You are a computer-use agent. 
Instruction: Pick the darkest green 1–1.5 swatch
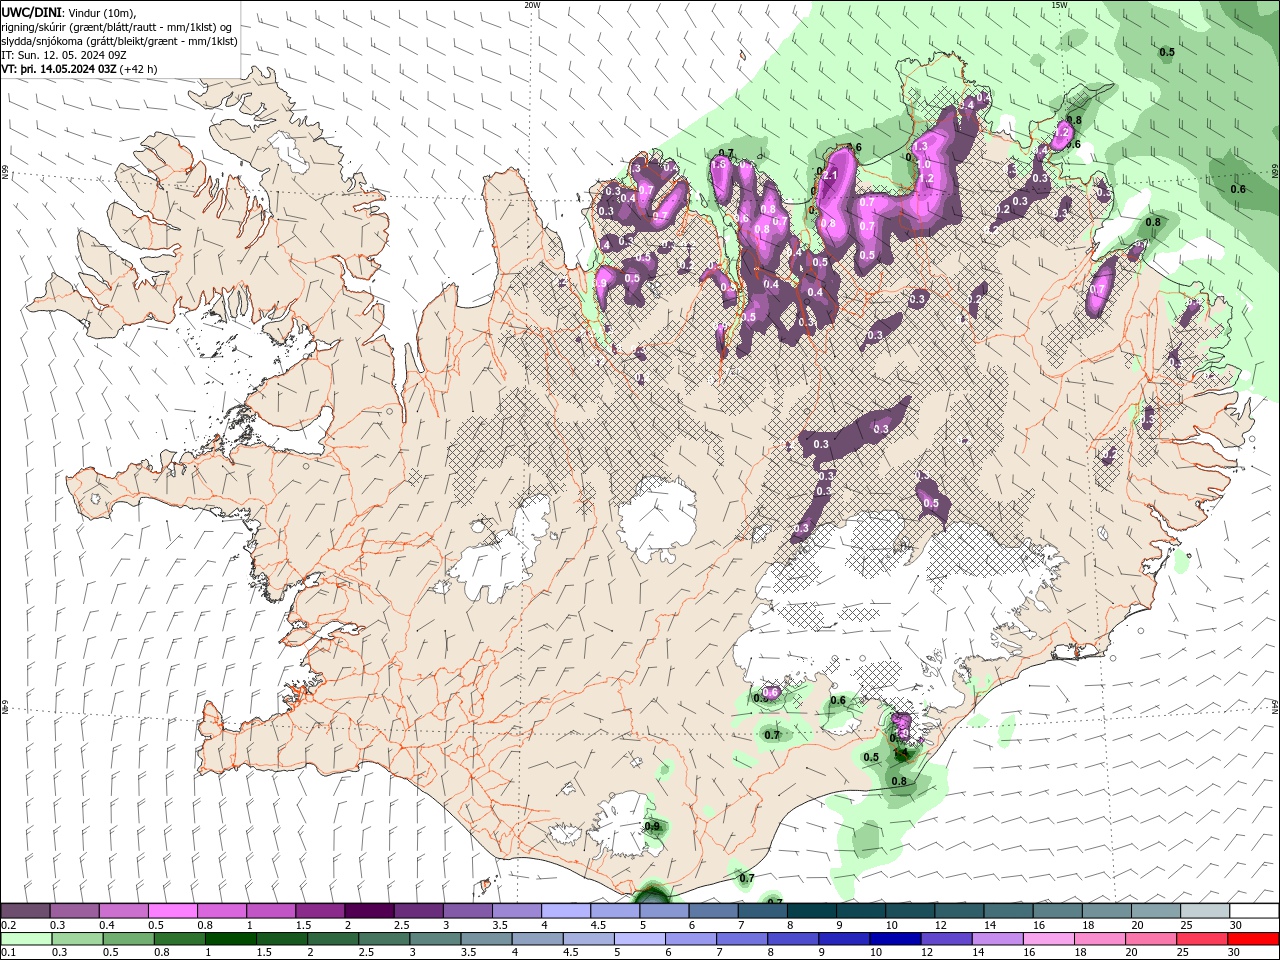[230, 939]
